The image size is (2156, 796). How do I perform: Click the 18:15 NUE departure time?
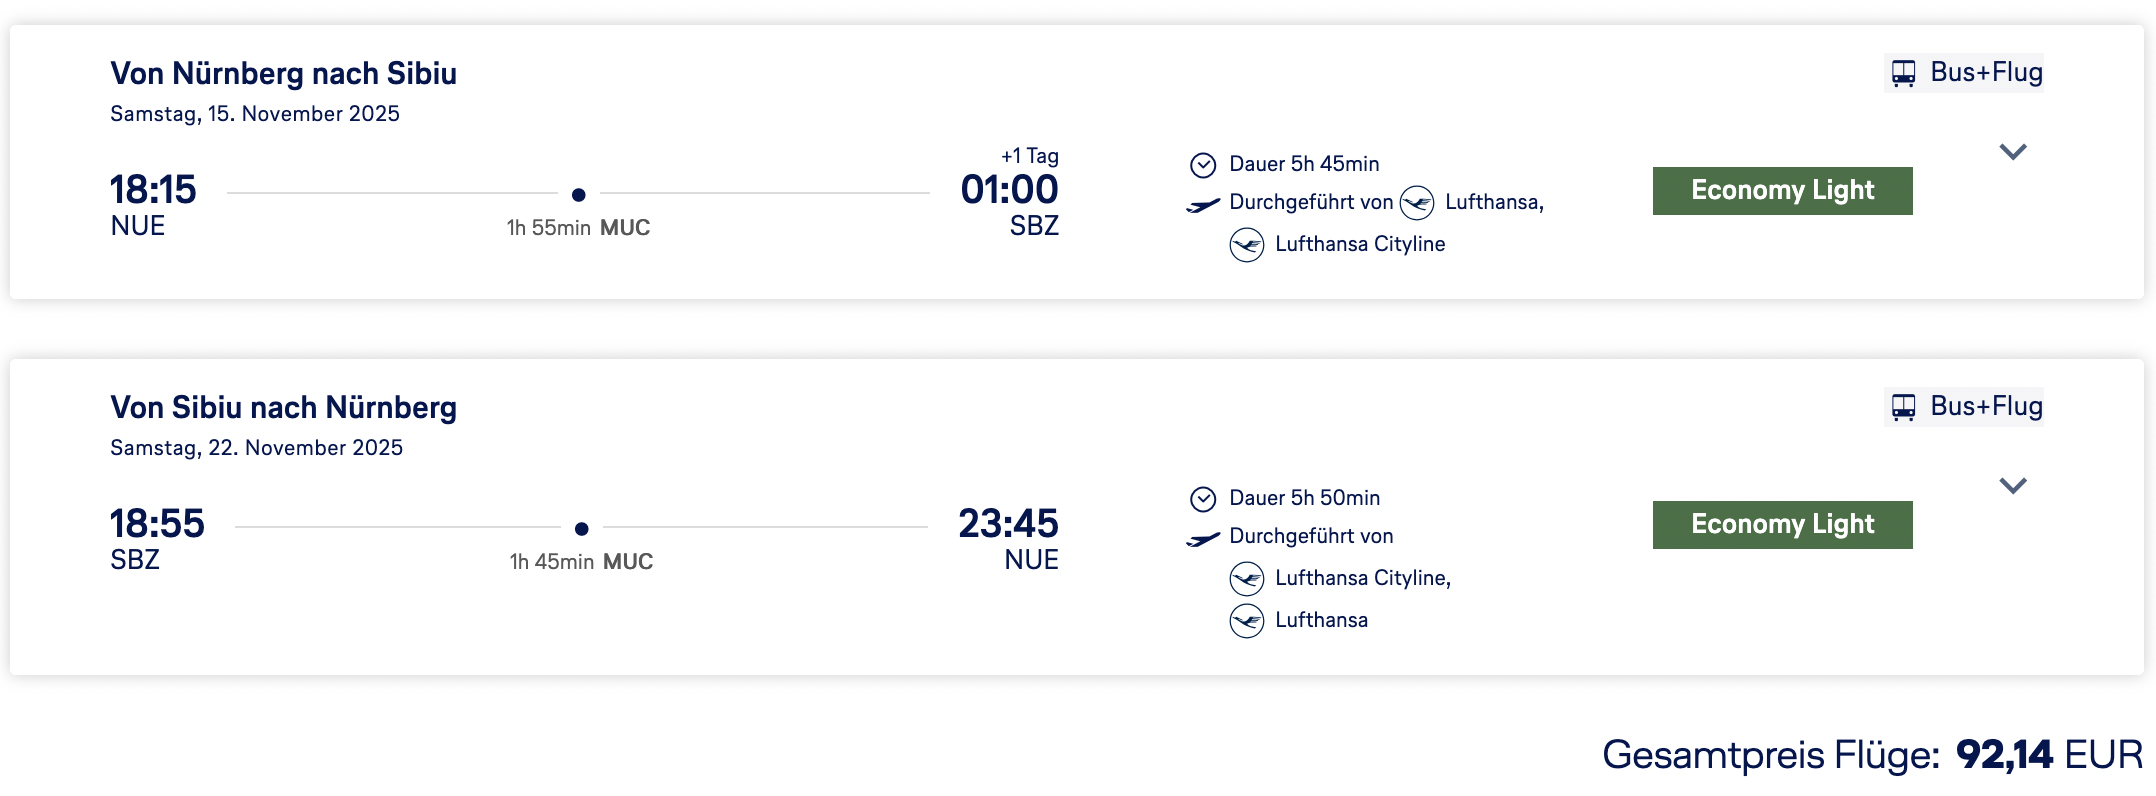[153, 190]
